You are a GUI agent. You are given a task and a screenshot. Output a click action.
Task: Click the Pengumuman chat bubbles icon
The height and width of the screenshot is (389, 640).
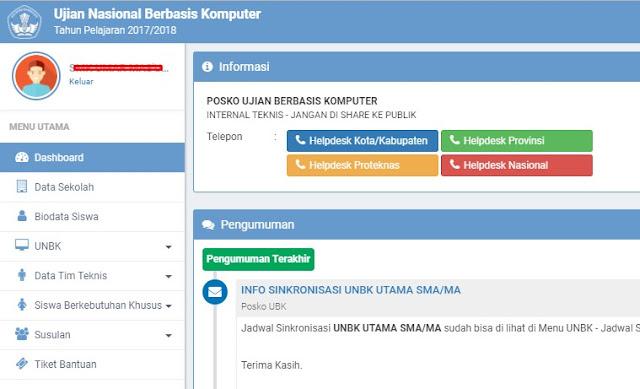(208, 225)
